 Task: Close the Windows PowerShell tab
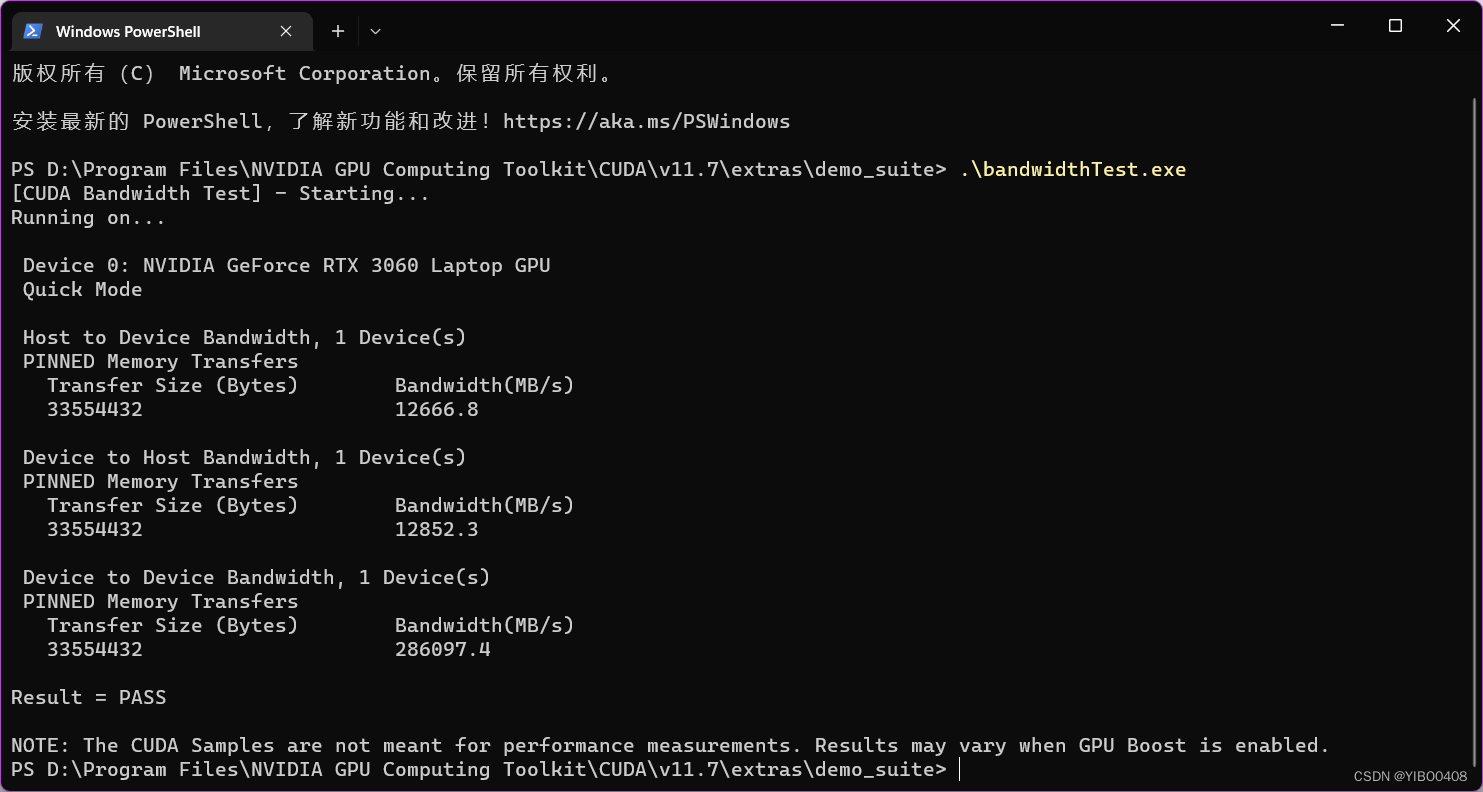286,31
